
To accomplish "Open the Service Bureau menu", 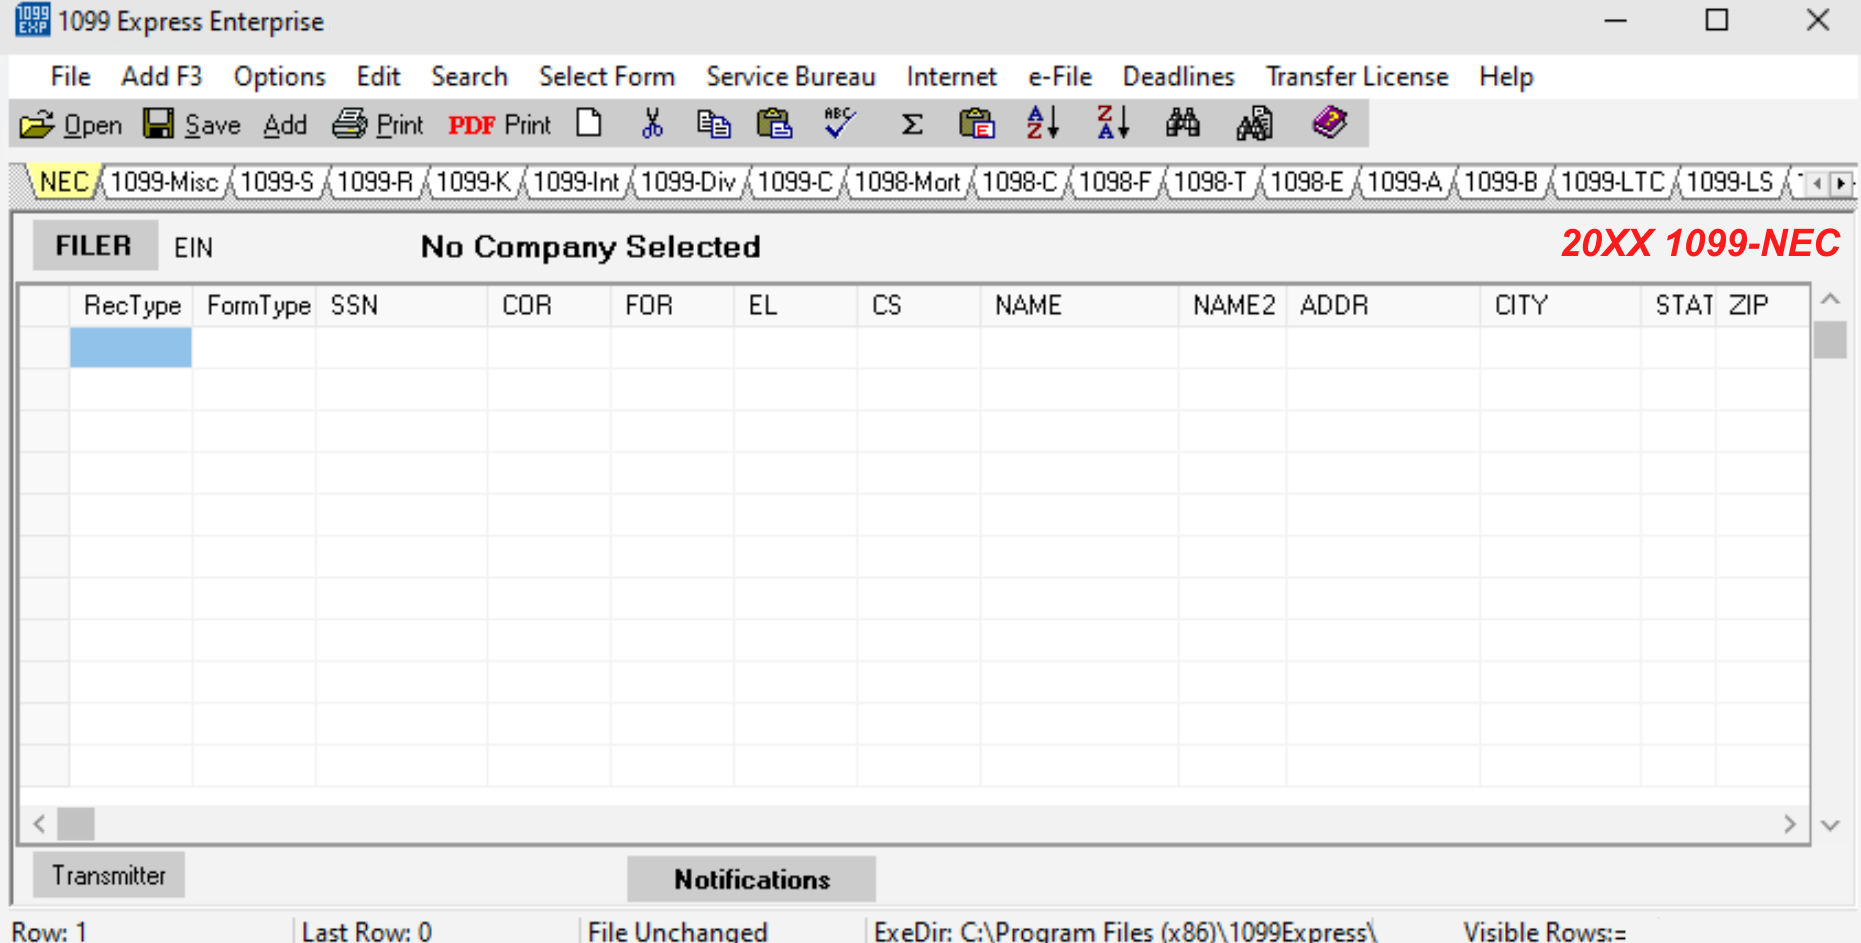I will [790, 77].
